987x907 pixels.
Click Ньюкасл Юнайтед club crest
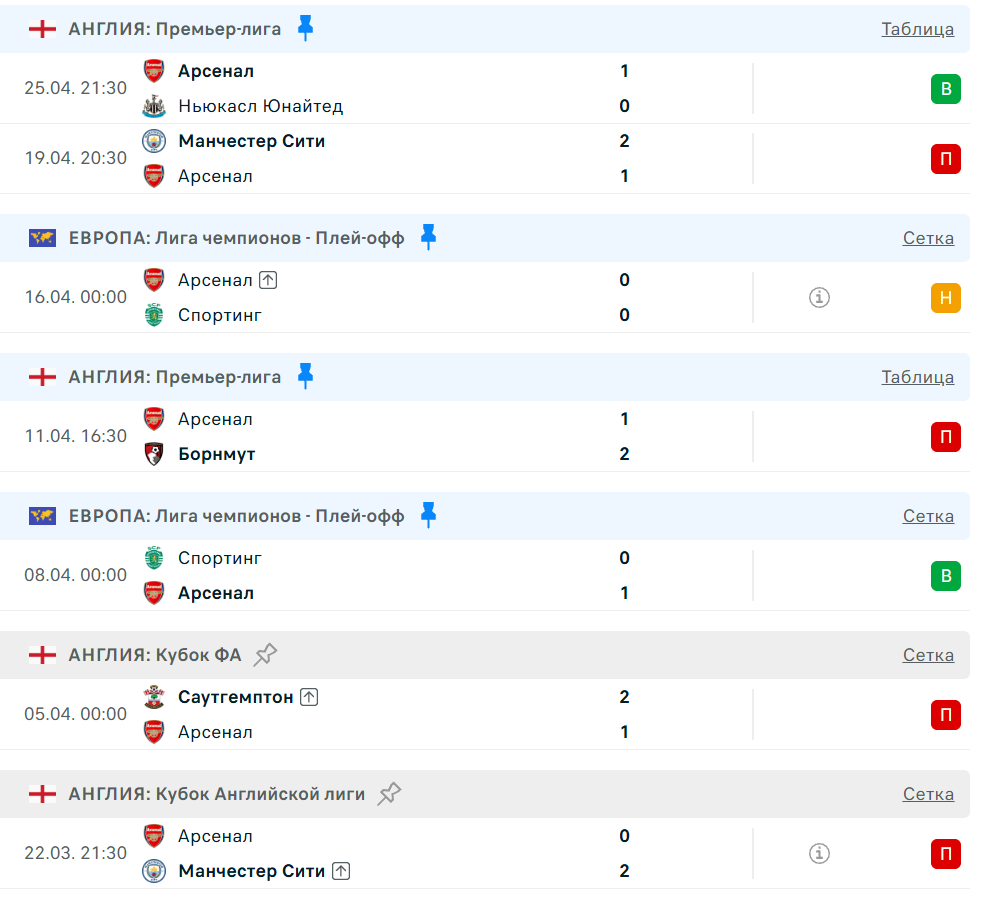(153, 106)
